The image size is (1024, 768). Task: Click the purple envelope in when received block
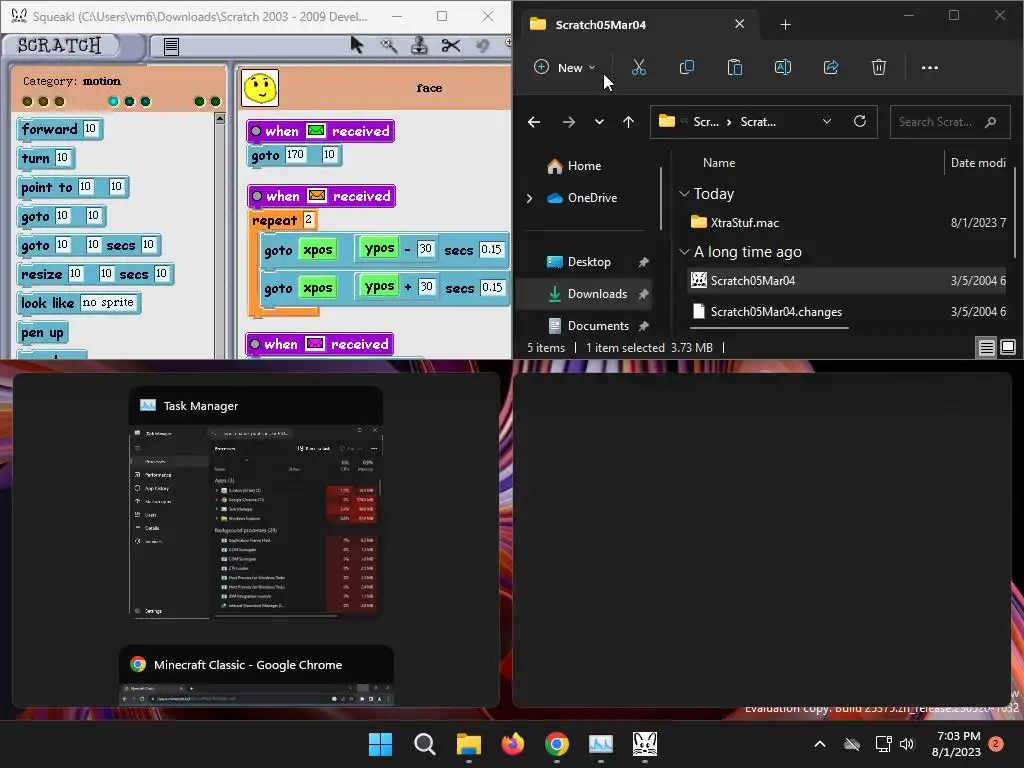[x=315, y=344]
